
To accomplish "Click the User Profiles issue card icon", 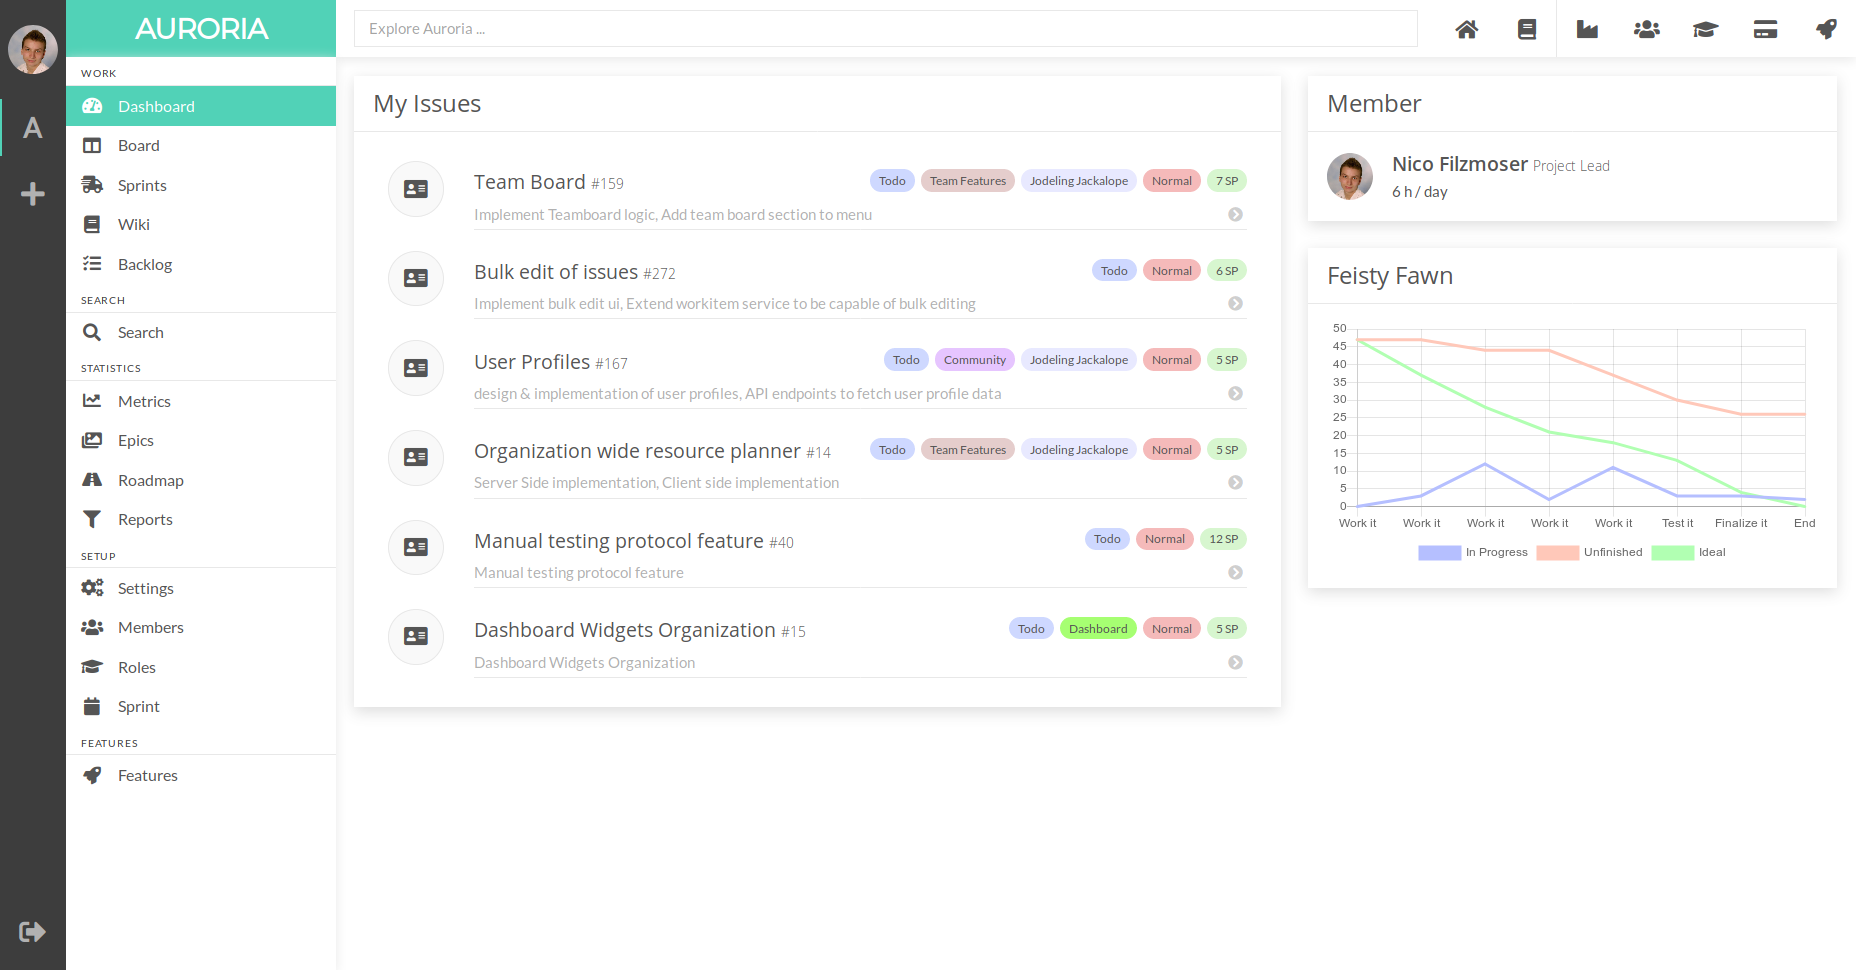I will coord(416,368).
